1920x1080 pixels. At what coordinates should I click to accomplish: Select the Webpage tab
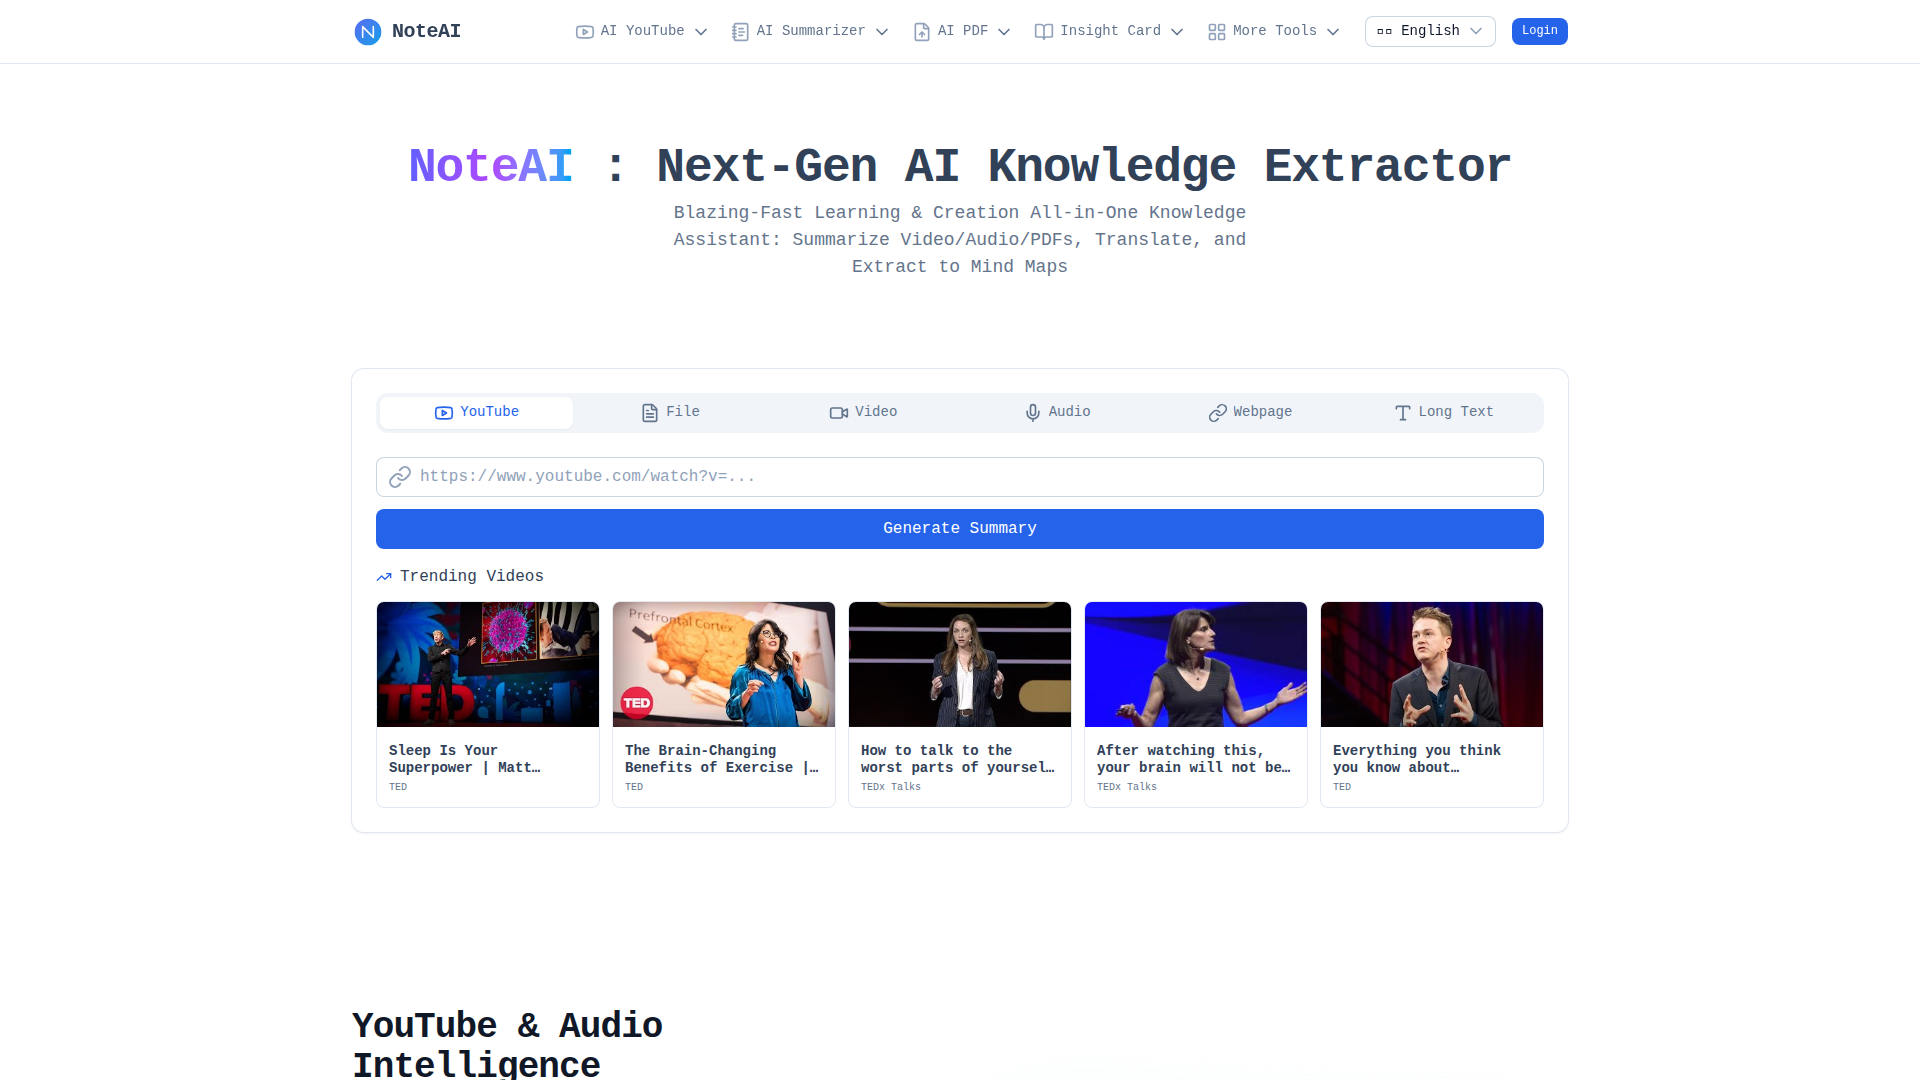(1250, 412)
